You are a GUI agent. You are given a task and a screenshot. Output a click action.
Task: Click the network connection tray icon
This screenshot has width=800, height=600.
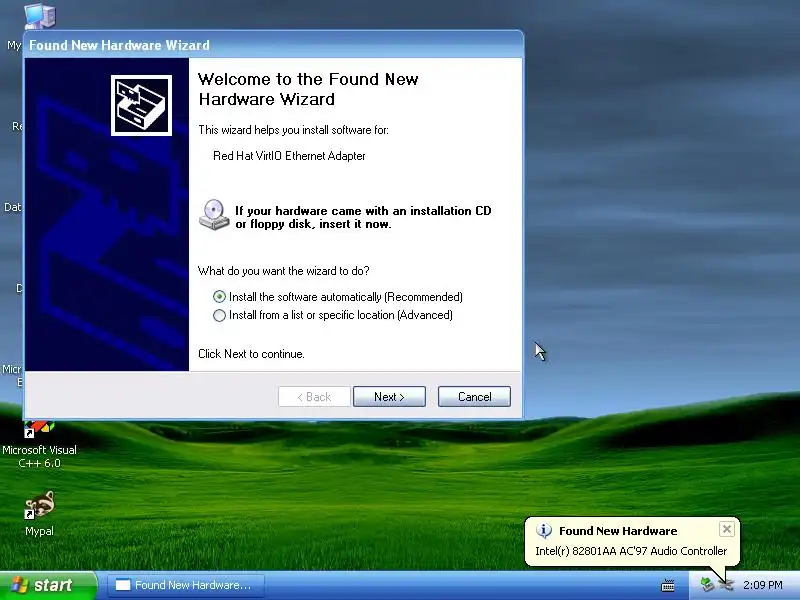tap(726, 585)
